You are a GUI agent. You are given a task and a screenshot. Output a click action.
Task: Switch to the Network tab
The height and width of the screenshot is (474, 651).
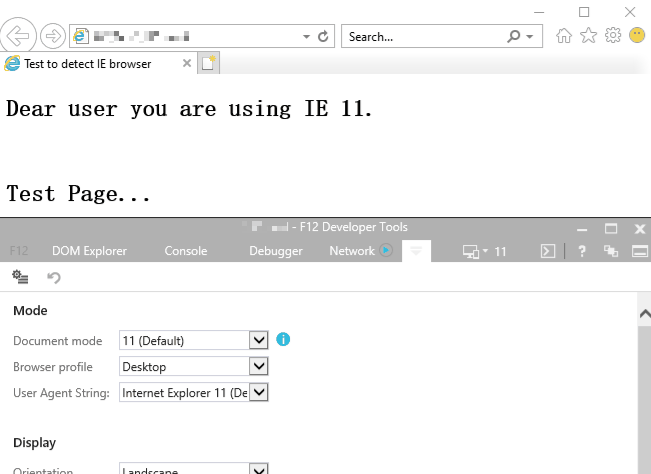352,251
